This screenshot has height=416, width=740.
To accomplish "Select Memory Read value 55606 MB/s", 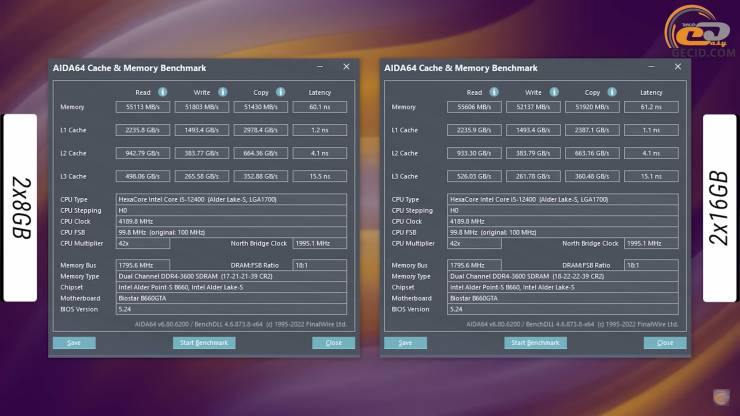I will tap(474, 107).
